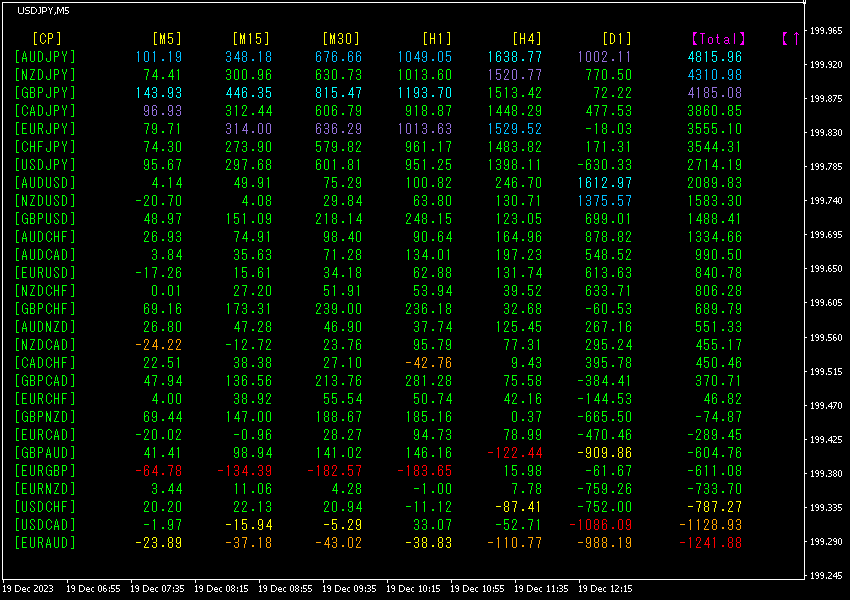850x600 pixels.
Task: Click the [NZDUSD] pair label
Action: pyautogui.click(x=45, y=201)
